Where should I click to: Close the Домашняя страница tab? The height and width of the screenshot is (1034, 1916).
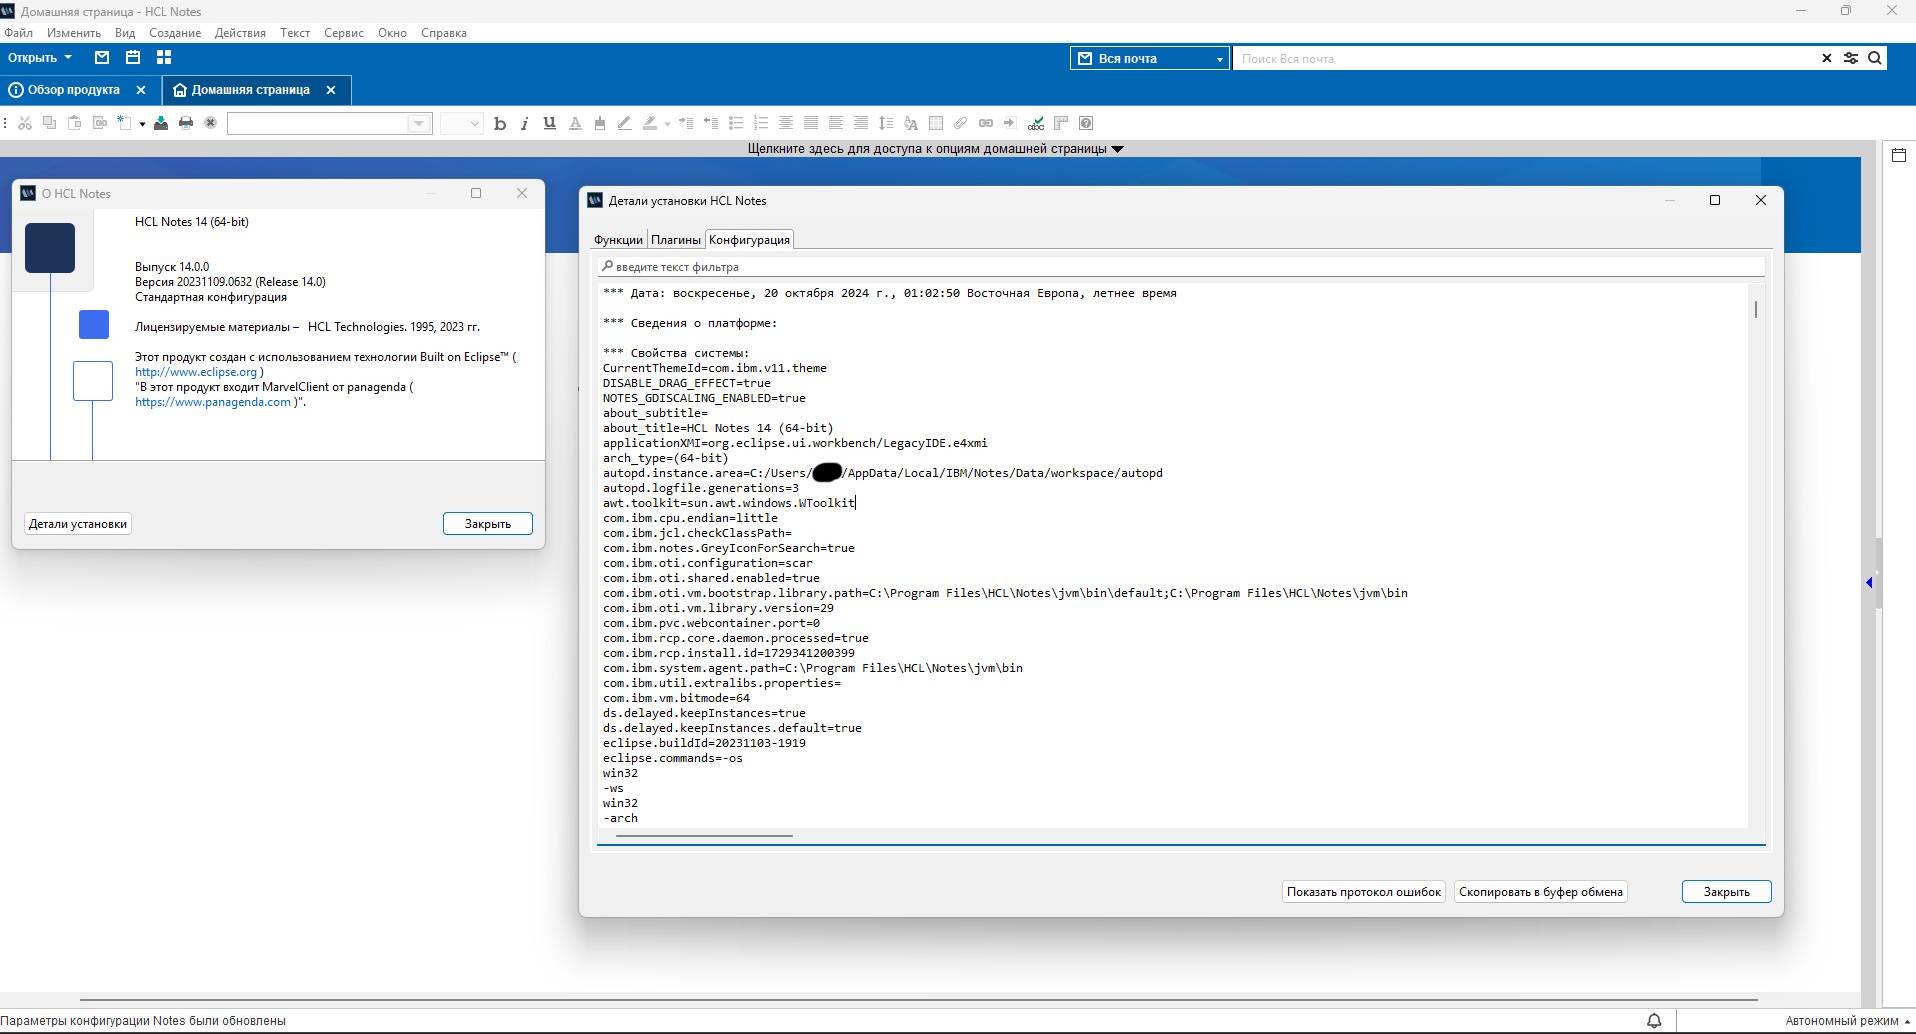[x=331, y=90]
